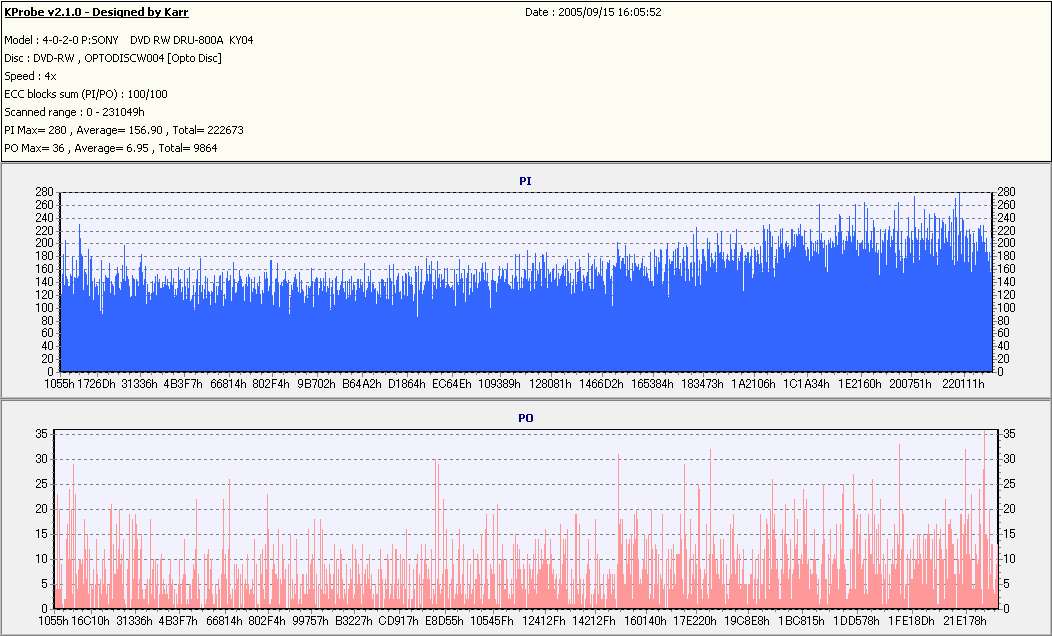Screen dimensions: 1052x636
Task: Click PI axis label 1C1A34h
Action: click(x=806, y=384)
